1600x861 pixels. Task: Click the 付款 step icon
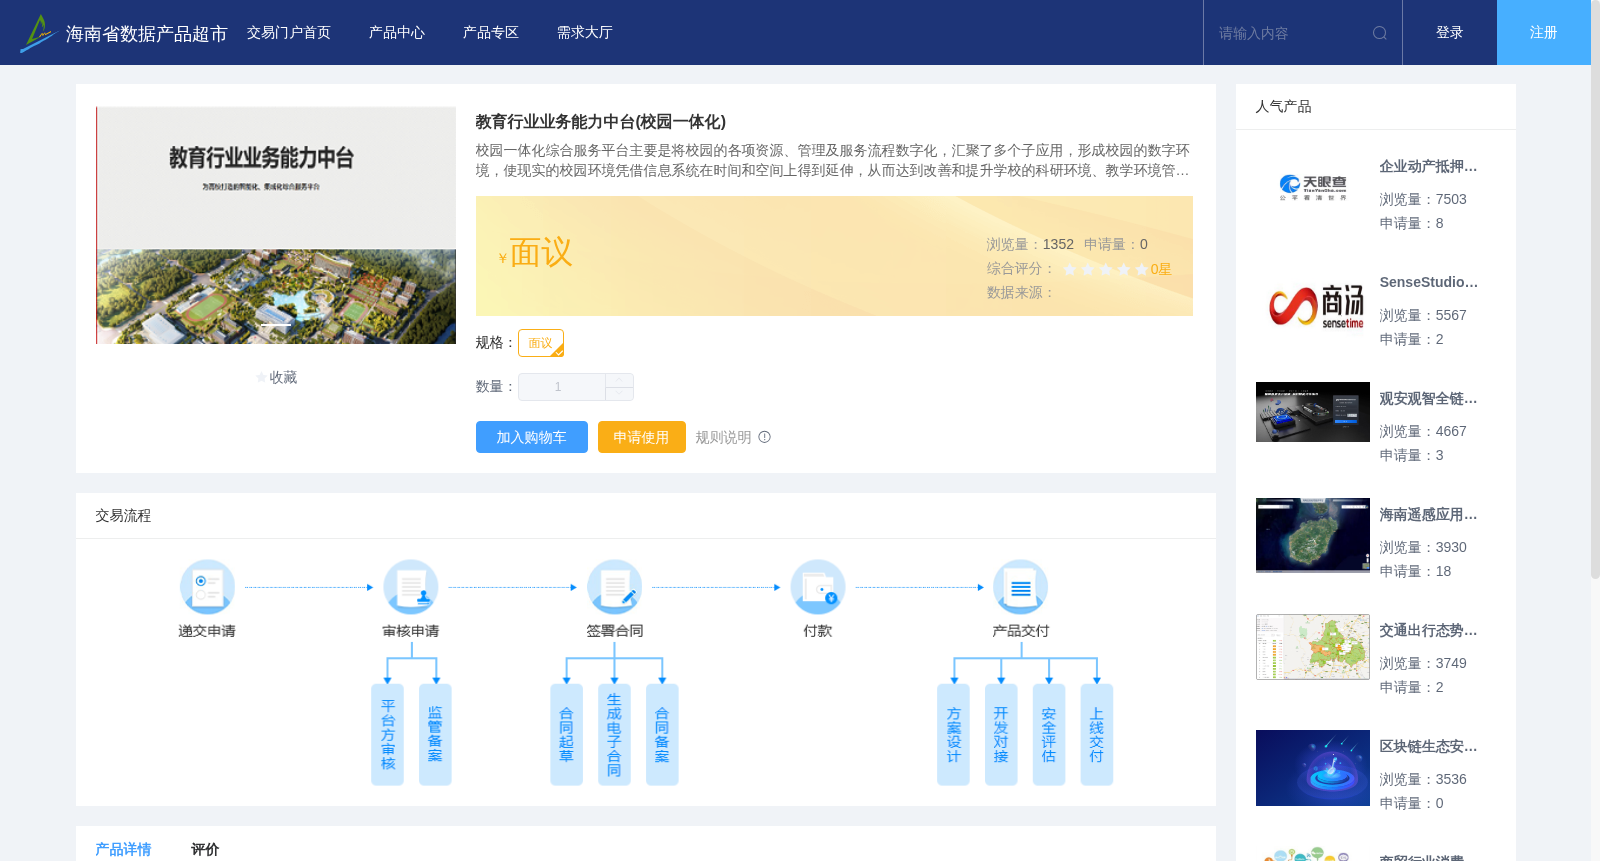click(818, 587)
